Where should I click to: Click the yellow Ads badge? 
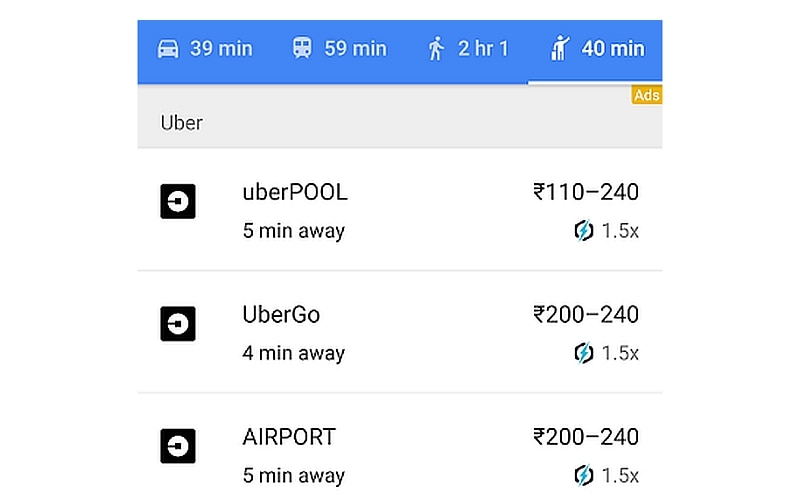(647, 95)
